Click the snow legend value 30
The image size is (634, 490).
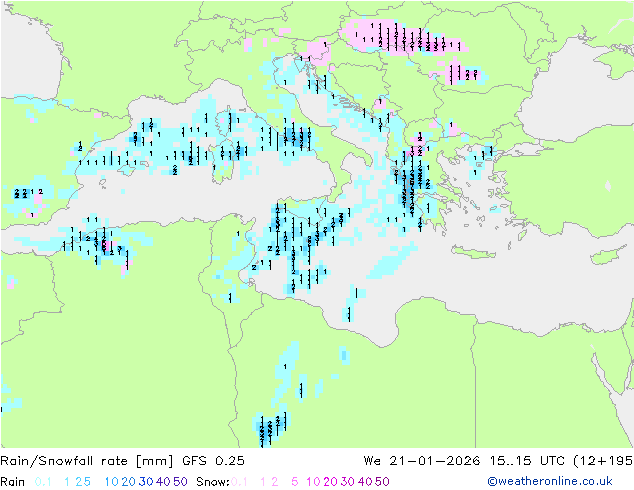(348, 482)
